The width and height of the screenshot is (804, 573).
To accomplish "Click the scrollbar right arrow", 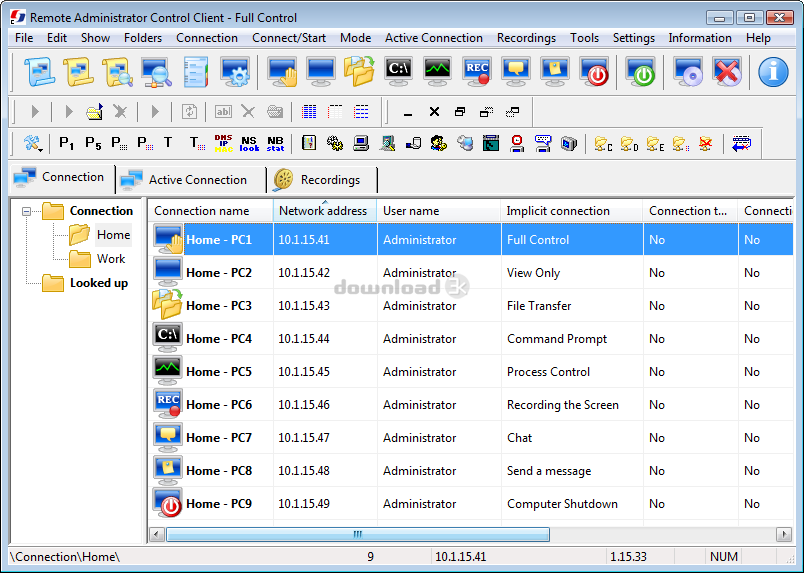I will pyautogui.click(x=783, y=535).
